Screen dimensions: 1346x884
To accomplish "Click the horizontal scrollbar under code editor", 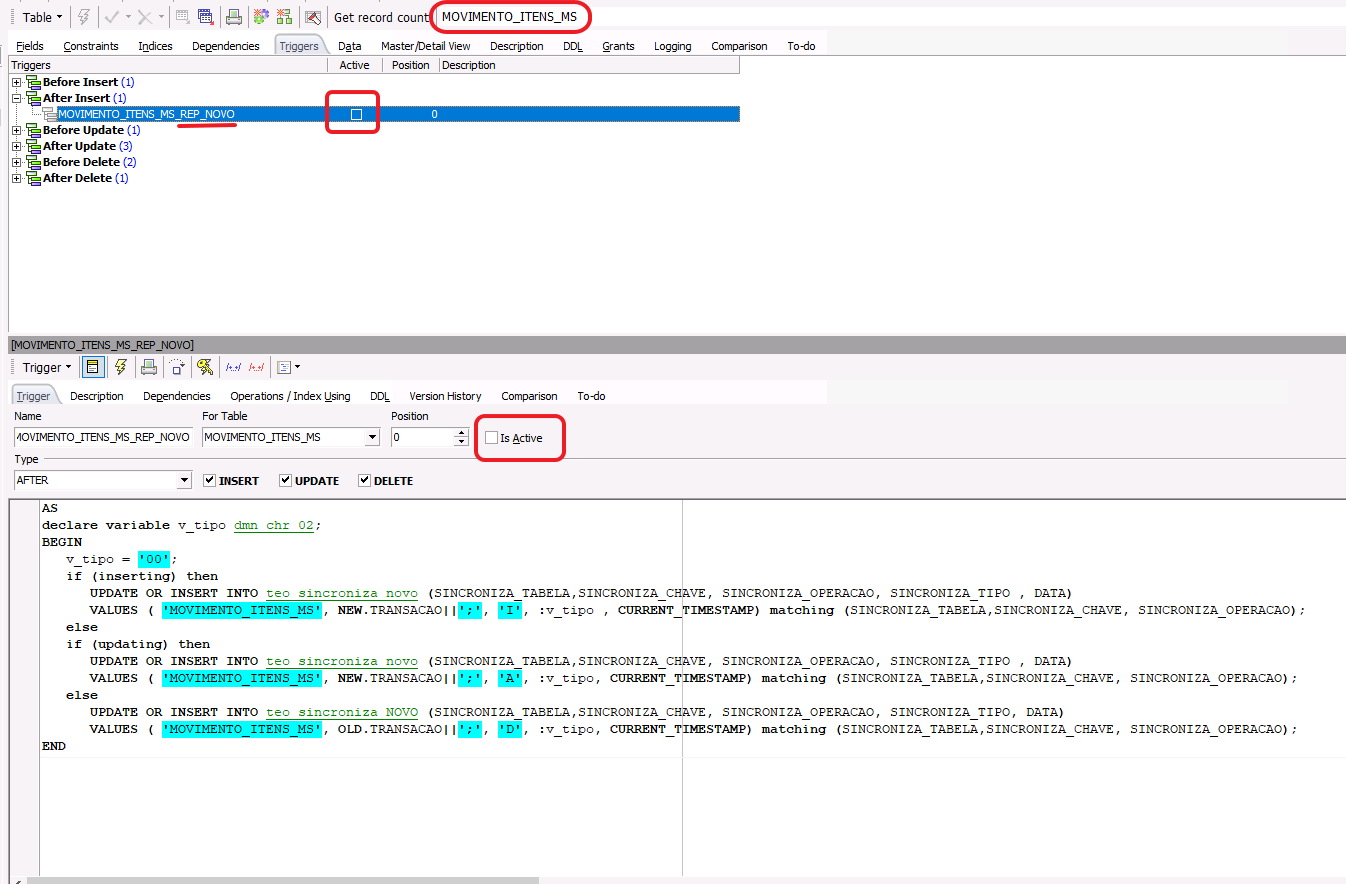I will 283,880.
